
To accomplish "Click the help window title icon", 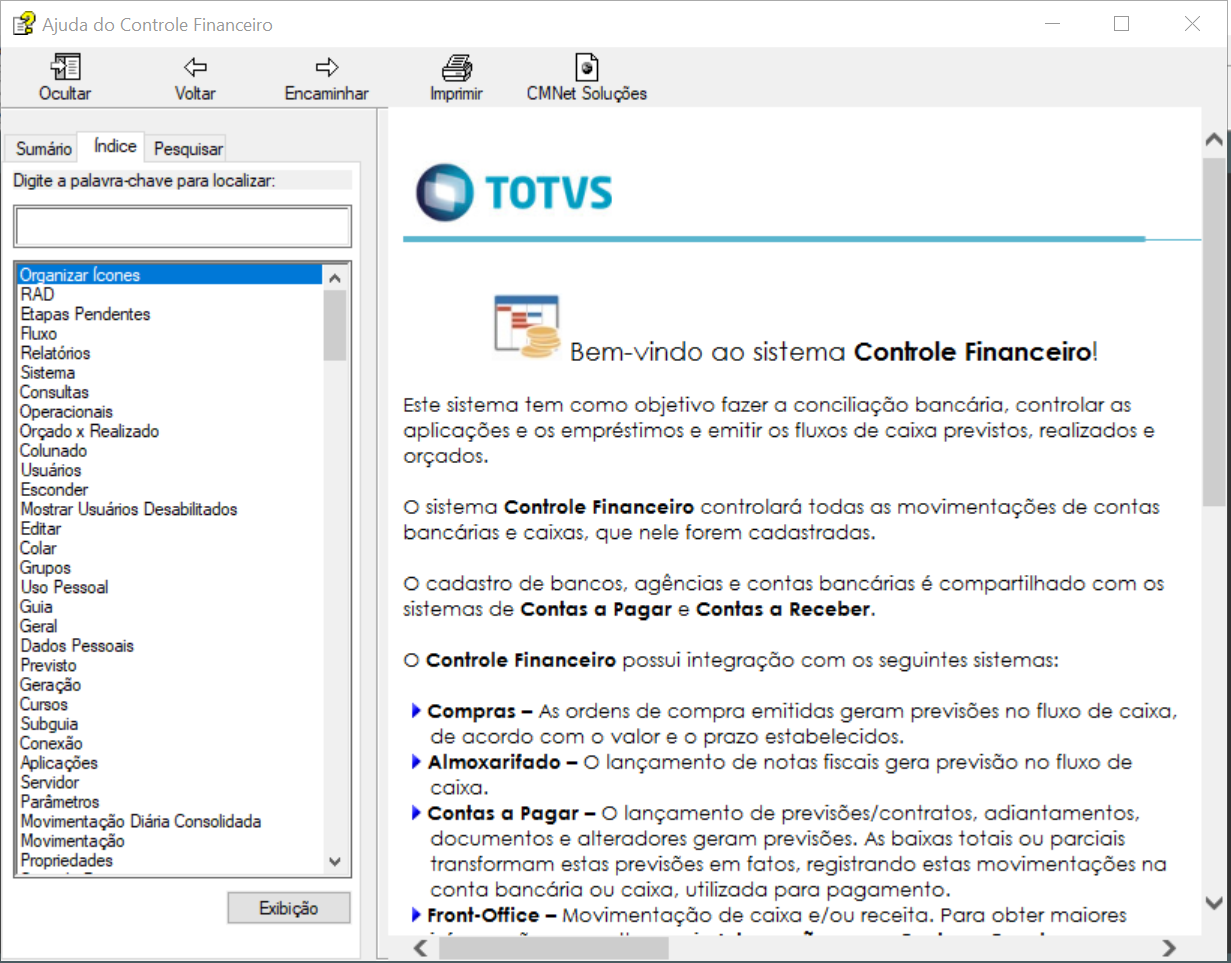I will (23, 24).
